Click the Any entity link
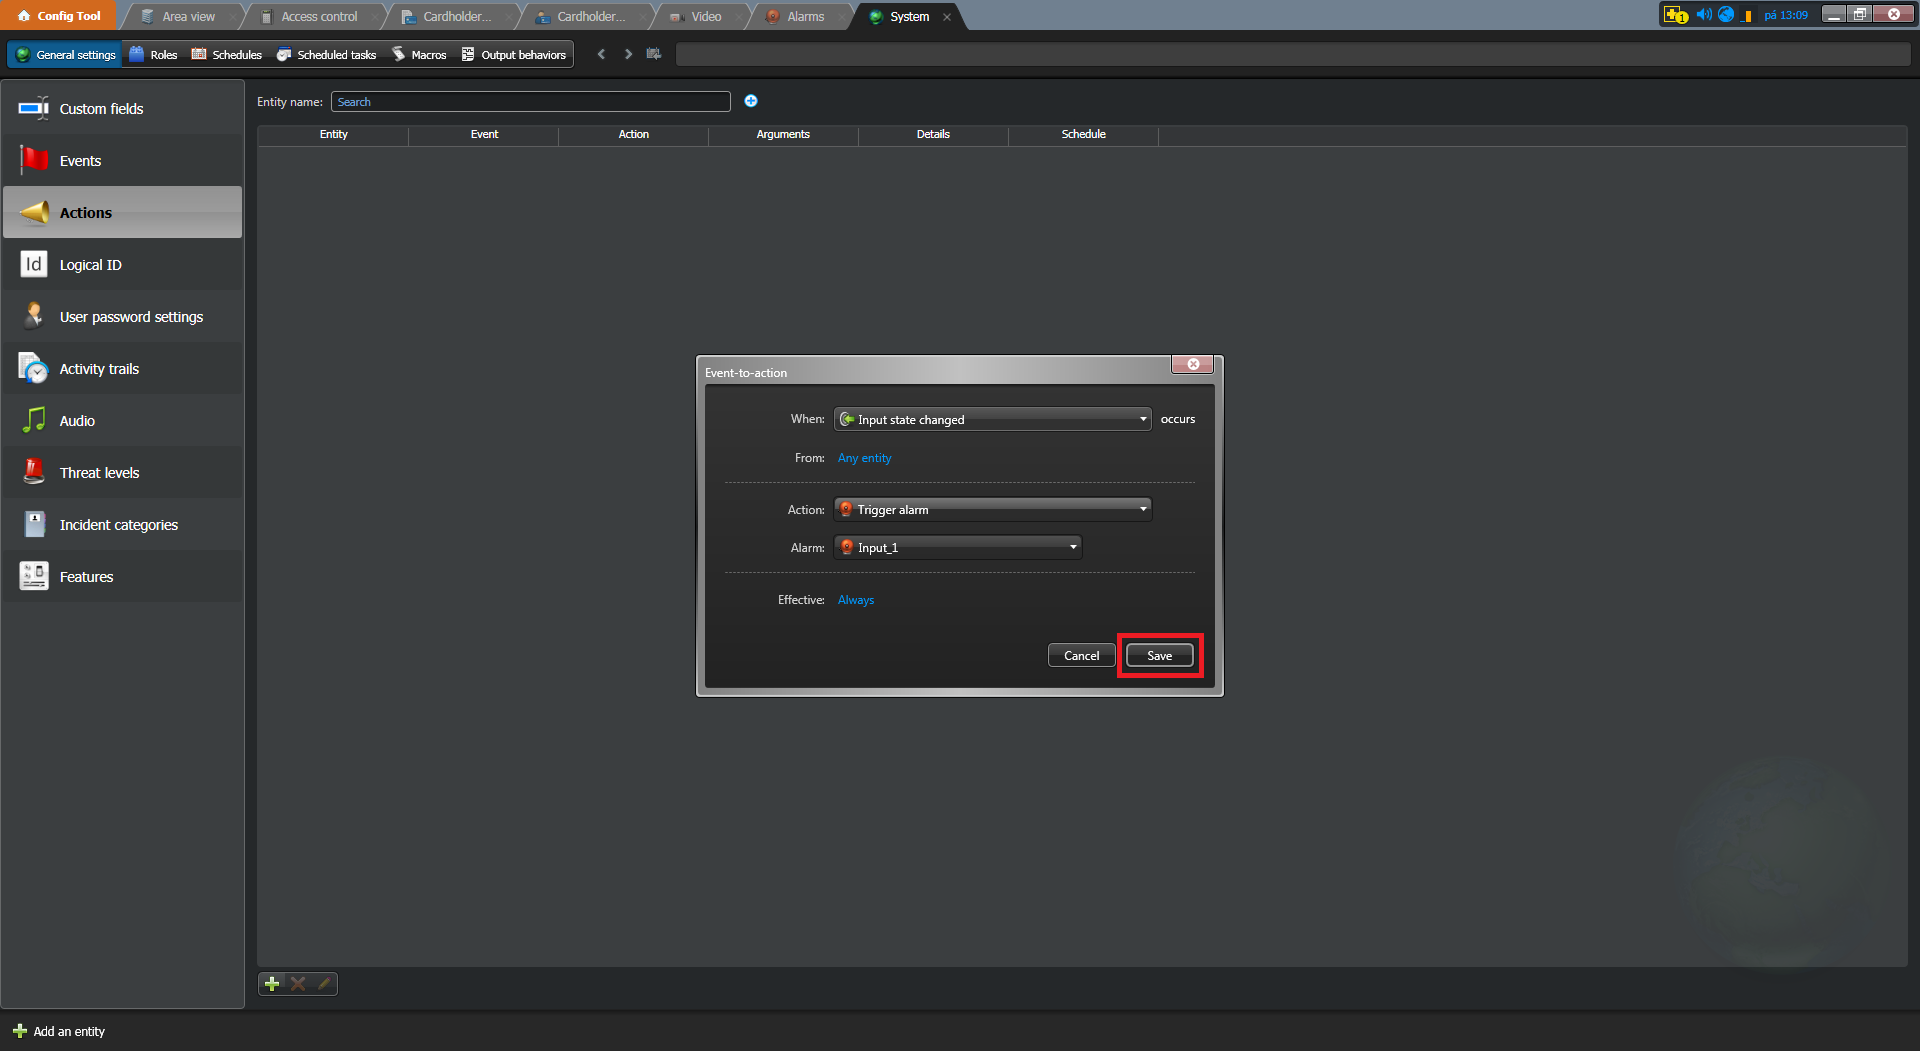 pyautogui.click(x=864, y=458)
